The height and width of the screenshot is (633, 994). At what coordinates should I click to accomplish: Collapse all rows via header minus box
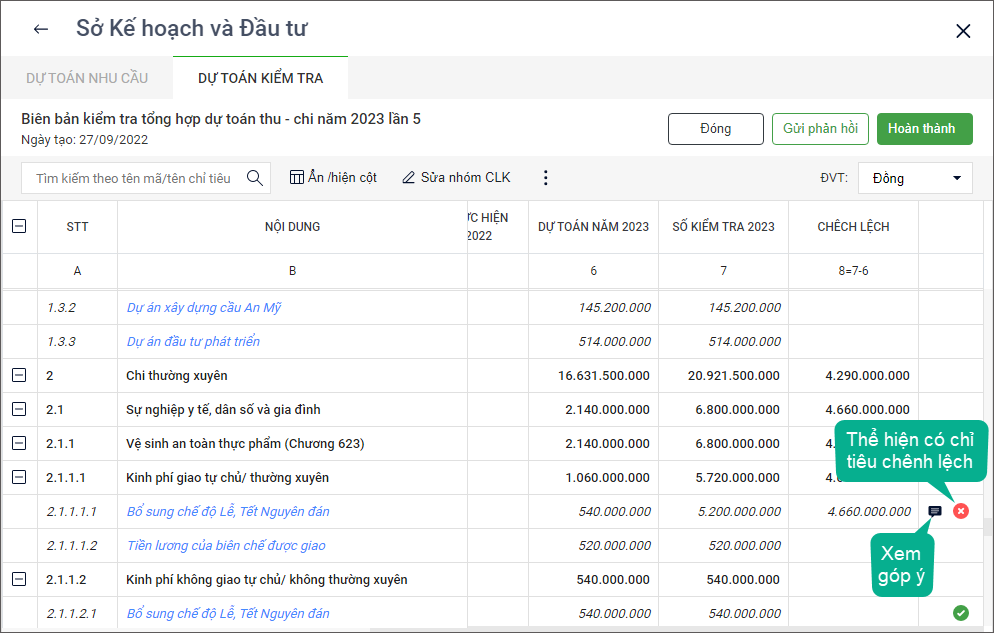point(19,227)
